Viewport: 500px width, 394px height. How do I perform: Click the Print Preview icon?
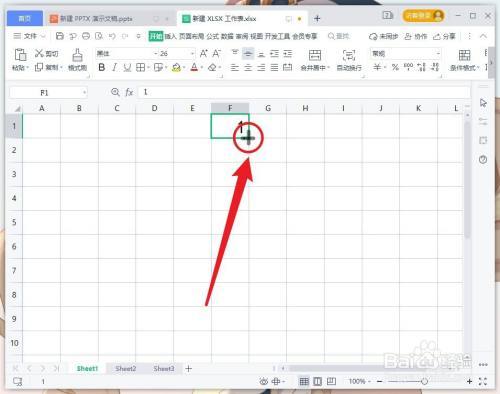(x=99, y=36)
